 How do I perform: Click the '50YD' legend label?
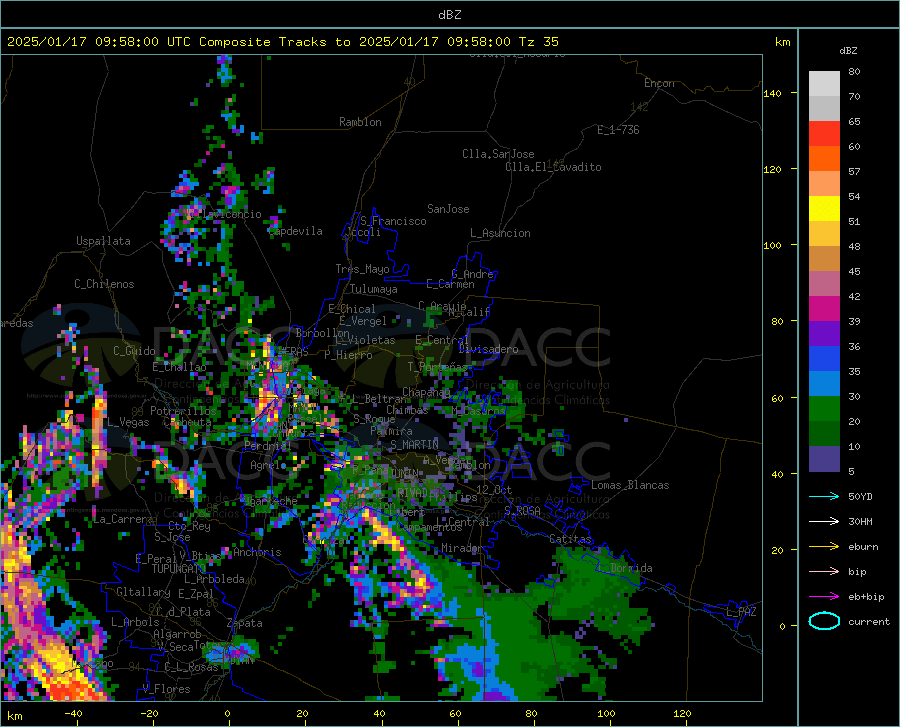point(860,496)
